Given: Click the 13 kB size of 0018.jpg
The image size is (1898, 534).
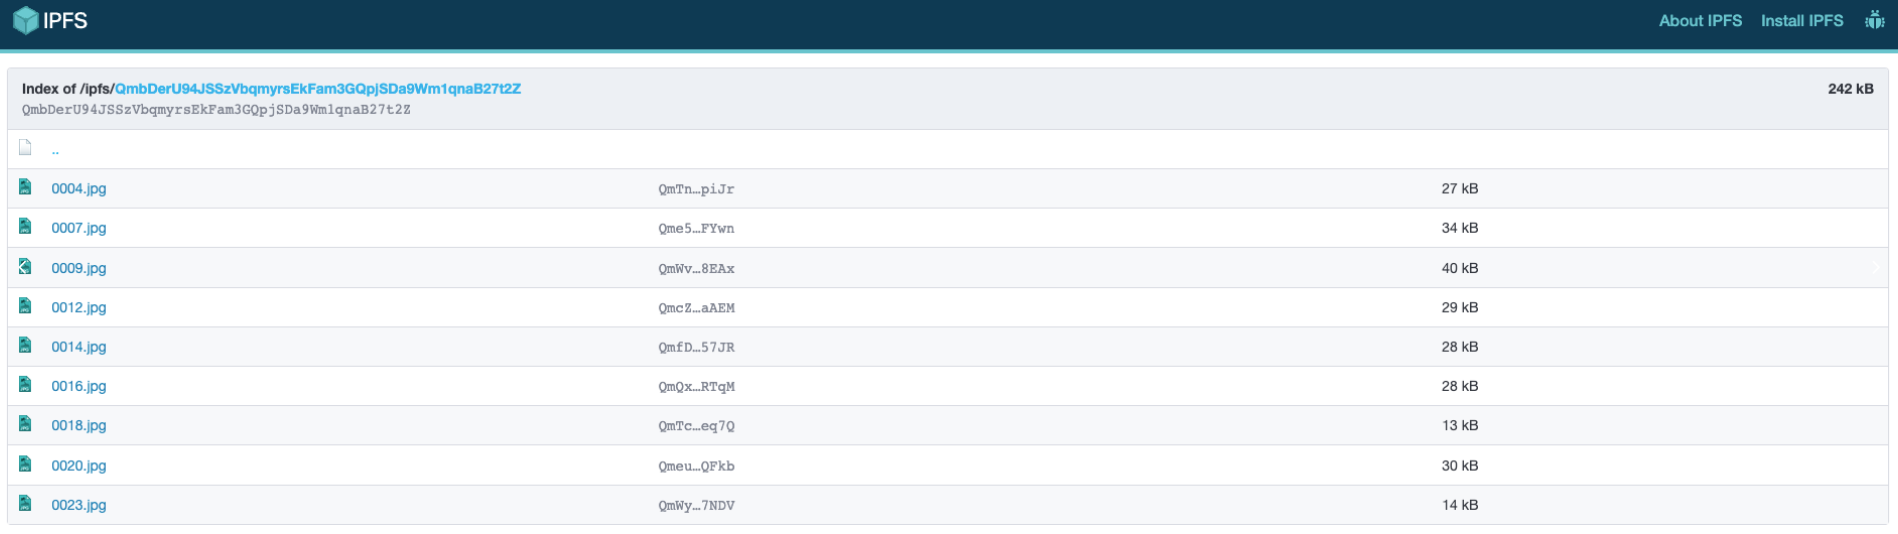Looking at the screenshot, I should (1460, 425).
